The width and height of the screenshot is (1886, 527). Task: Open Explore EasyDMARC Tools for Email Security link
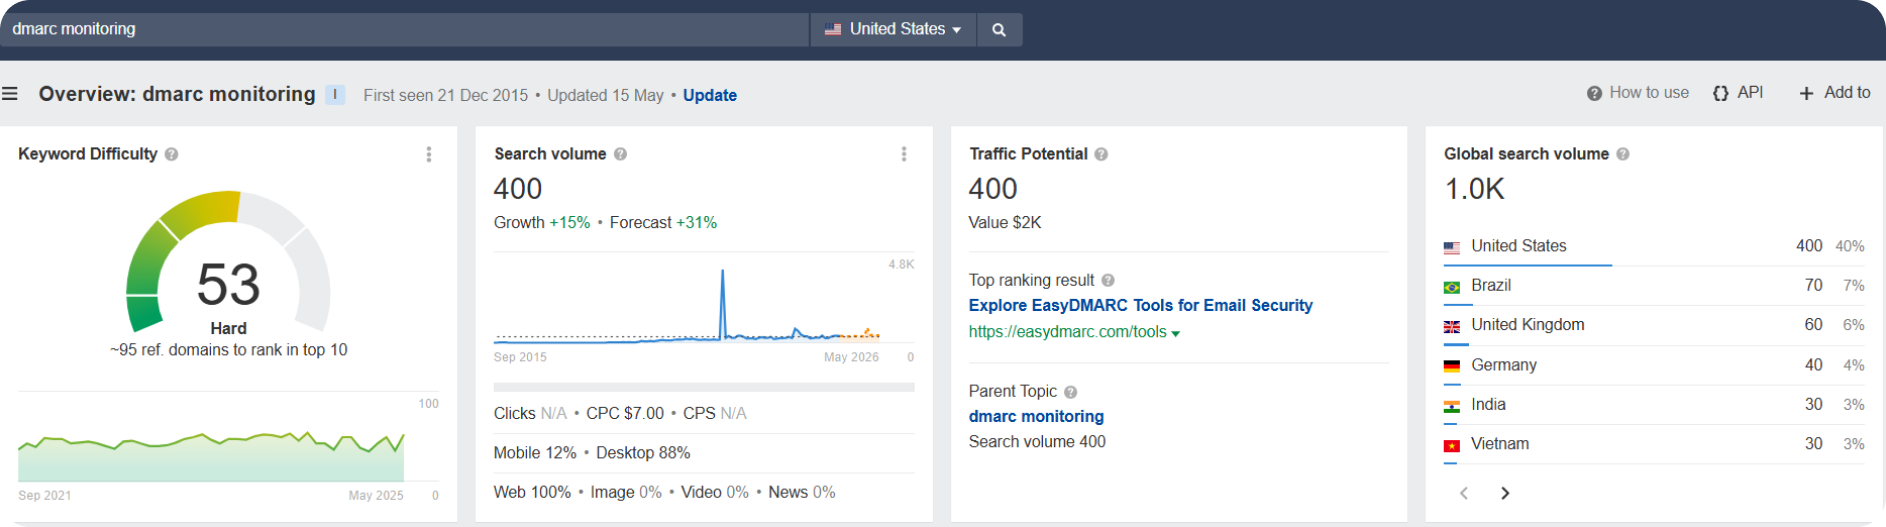coord(1141,305)
